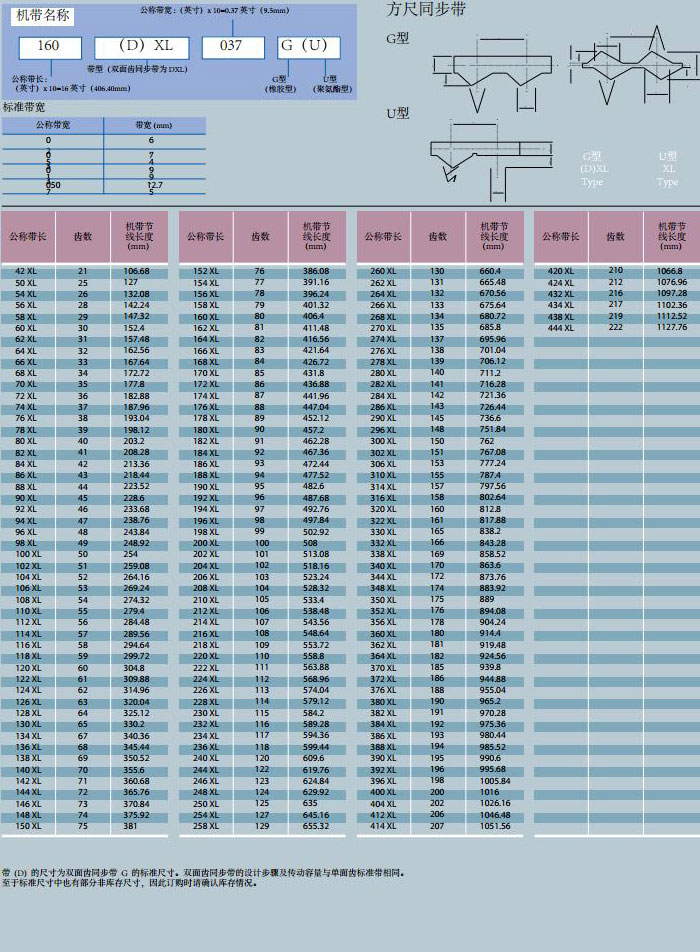This screenshot has width=700, height=952.
Task: Click the 1127.76 pitch length value
Action: point(672,327)
